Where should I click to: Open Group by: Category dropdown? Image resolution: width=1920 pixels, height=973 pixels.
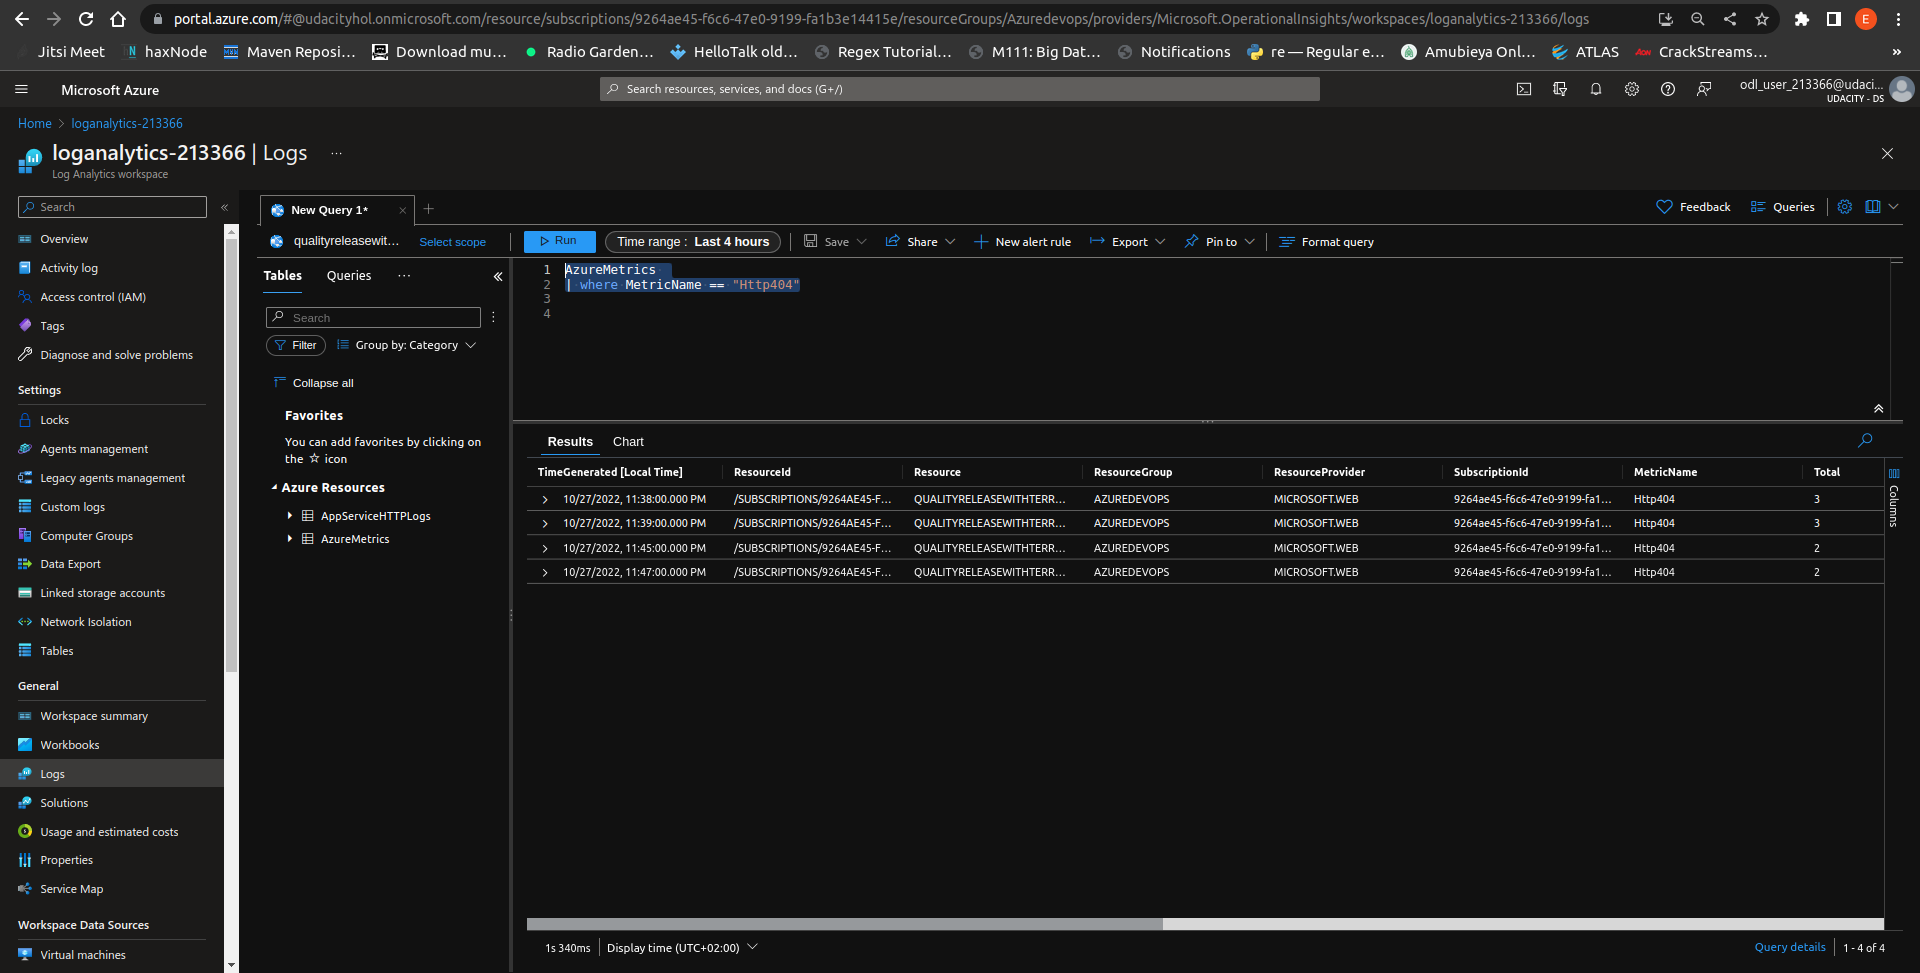click(407, 345)
